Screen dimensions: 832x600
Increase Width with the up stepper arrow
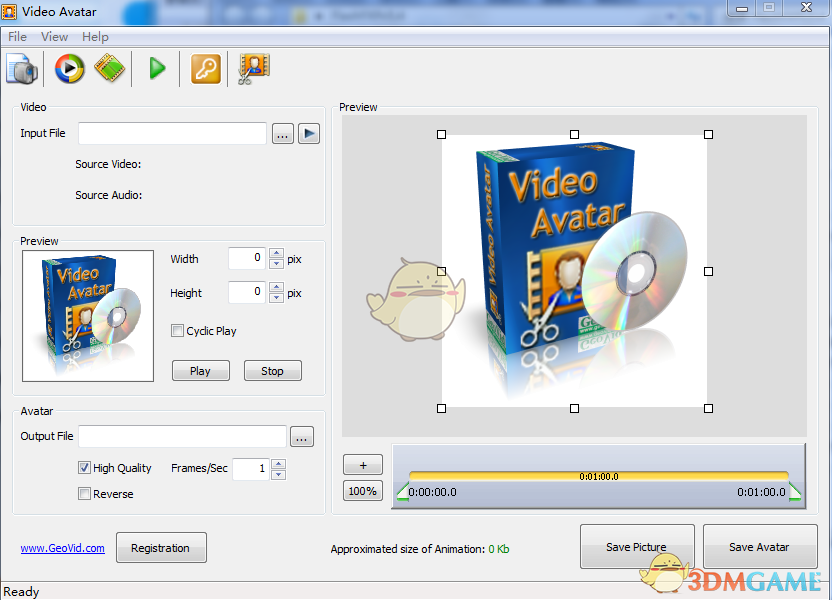[x=276, y=253]
